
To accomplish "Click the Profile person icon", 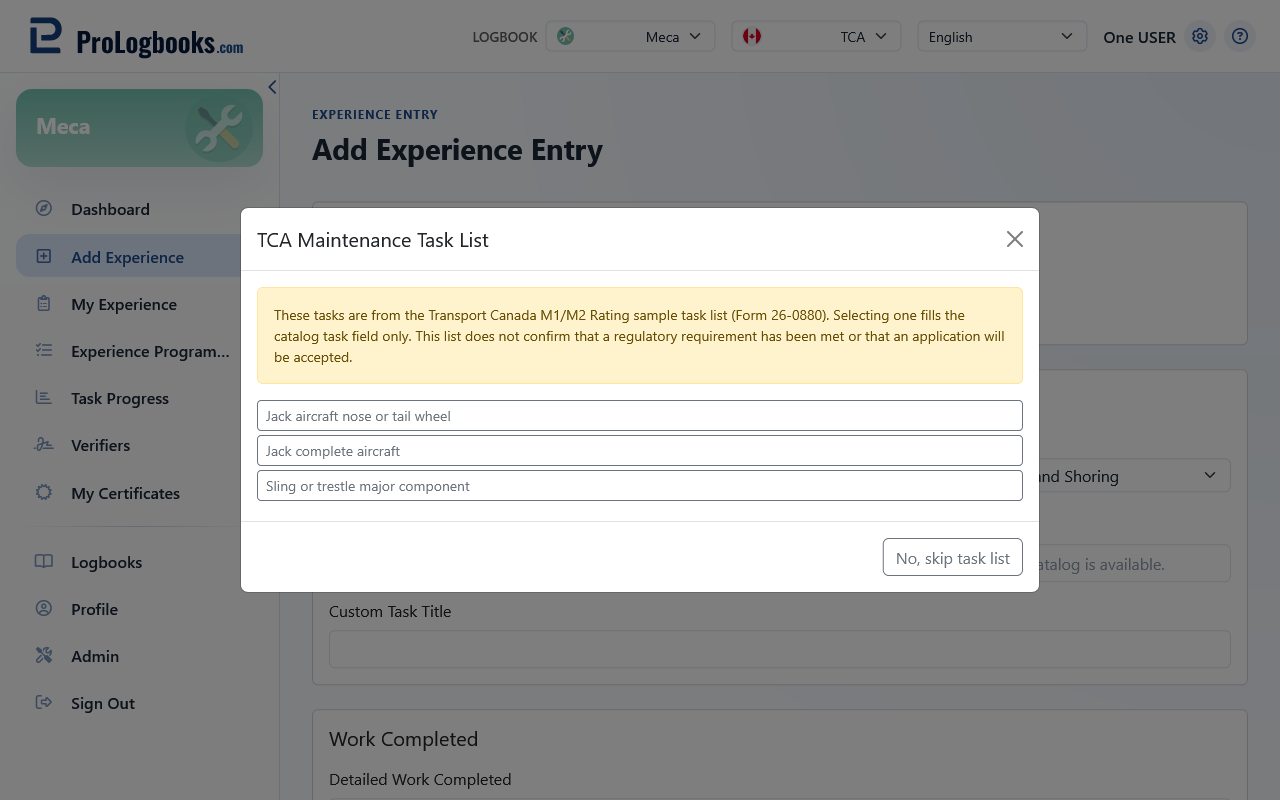I will coord(44,609).
